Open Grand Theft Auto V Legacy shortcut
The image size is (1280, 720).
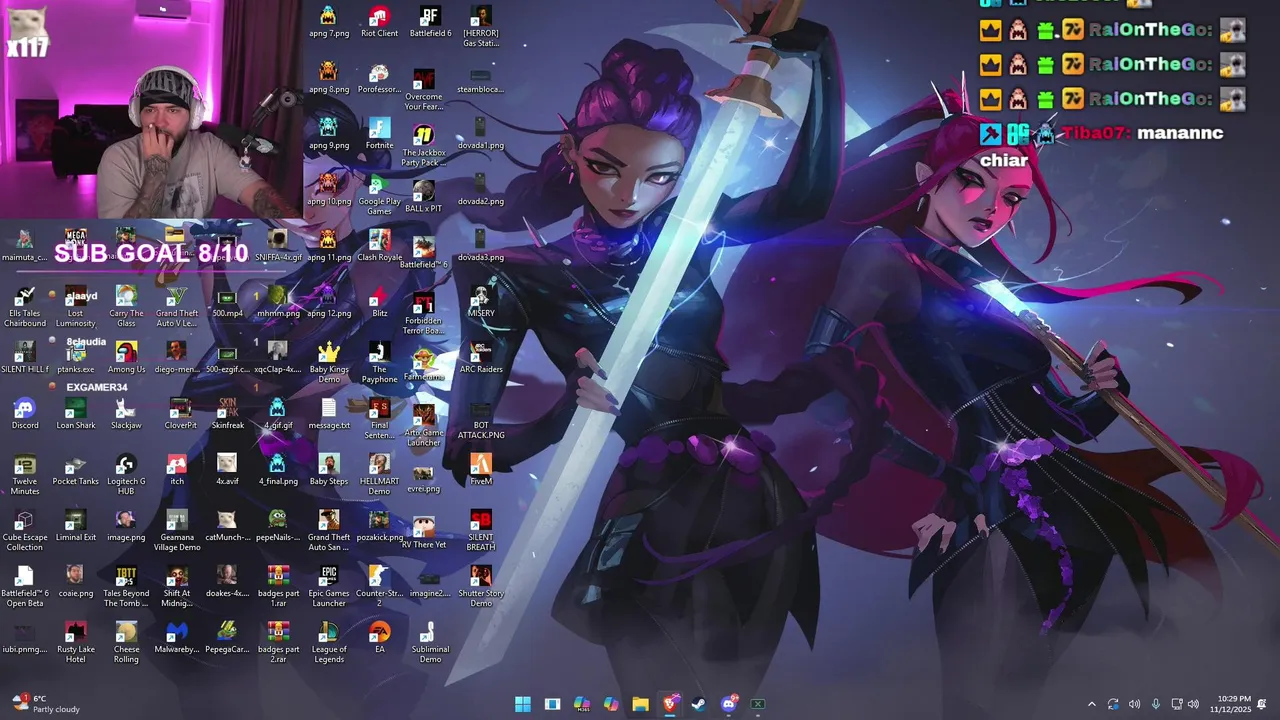tap(177, 307)
